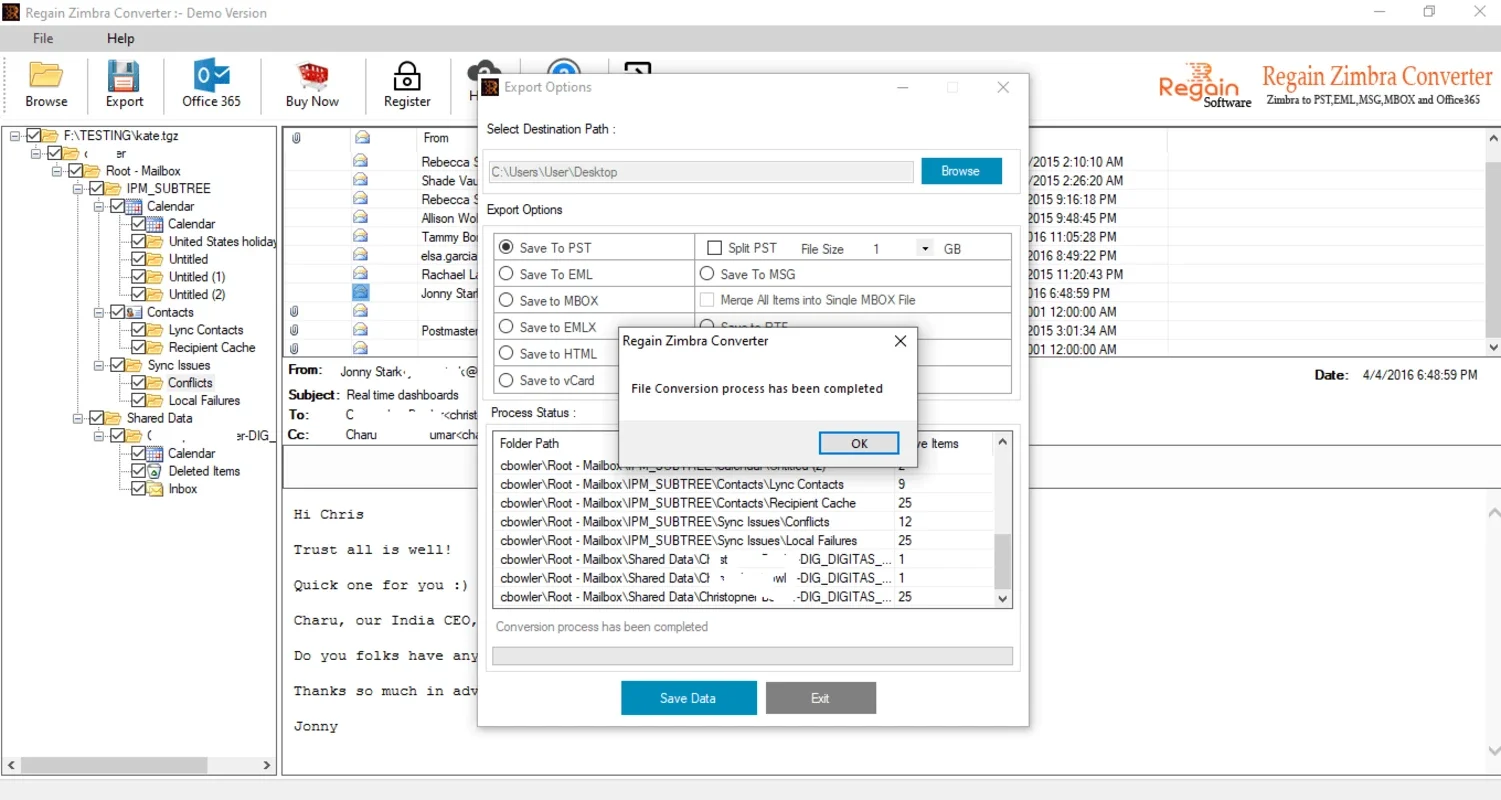Click the envelope icon in Allison row
Viewport: 1501px width, 800px height.
[361, 217]
